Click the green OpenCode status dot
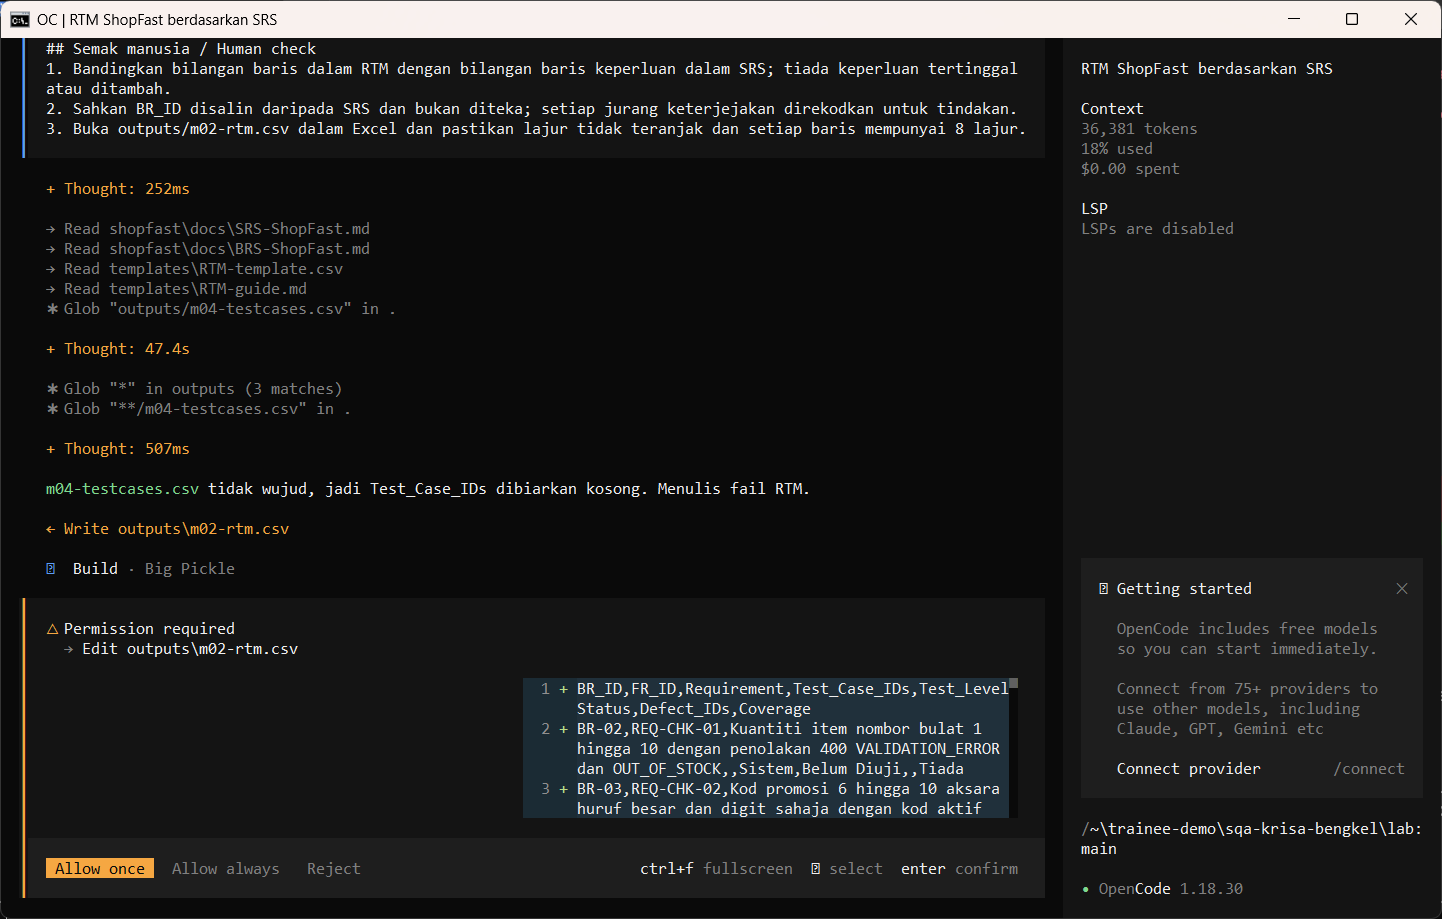Image resolution: width=1442 pixels, height=919 pixels. (x=1085, y=889)
